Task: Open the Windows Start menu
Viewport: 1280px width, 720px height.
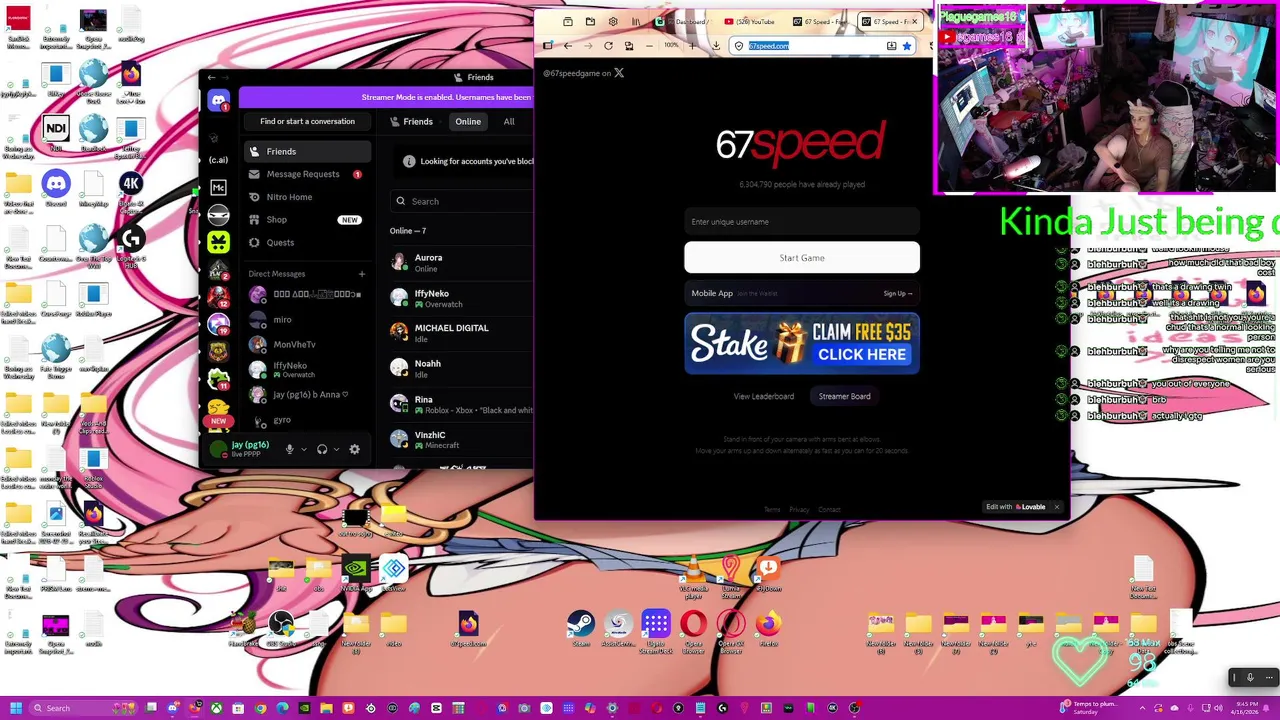Action: (x=15, y=708)
